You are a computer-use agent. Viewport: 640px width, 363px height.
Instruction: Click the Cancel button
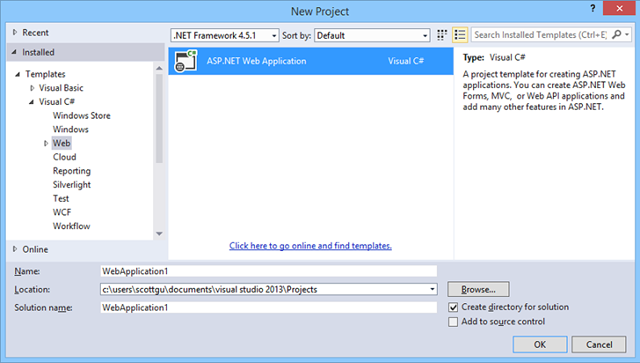pos(599,345)
